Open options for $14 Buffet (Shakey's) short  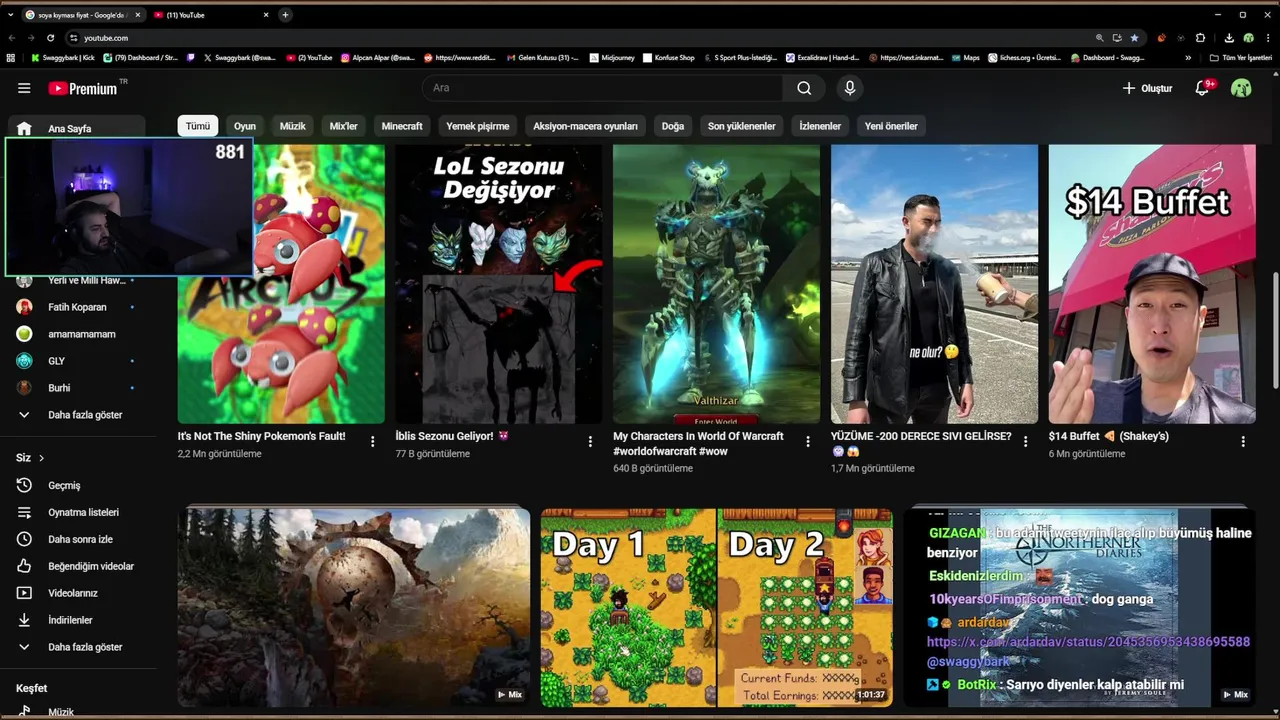pos(1243,441)
